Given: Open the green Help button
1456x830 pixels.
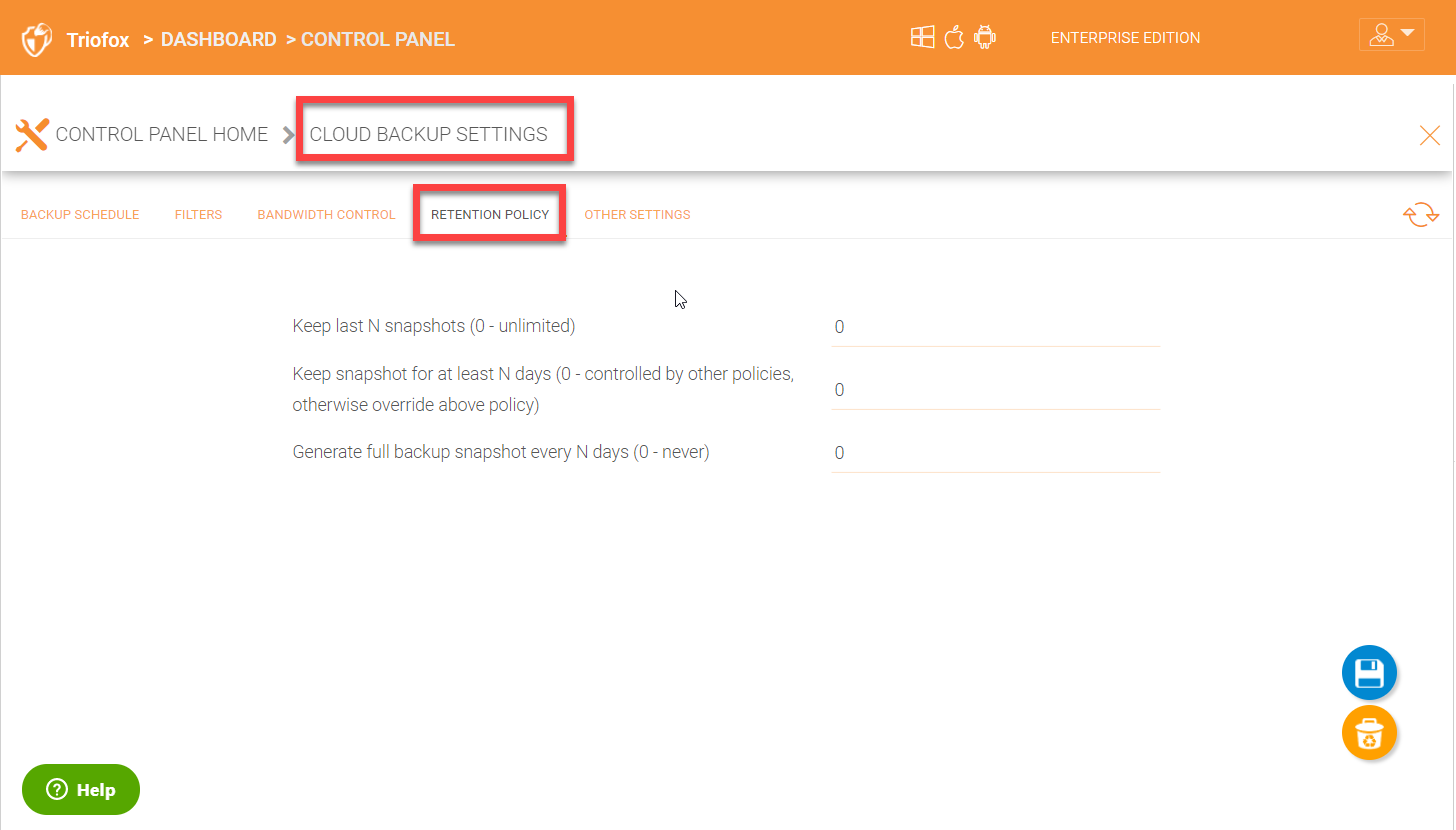Looking at the screenshot, I should tap(81, 789).
